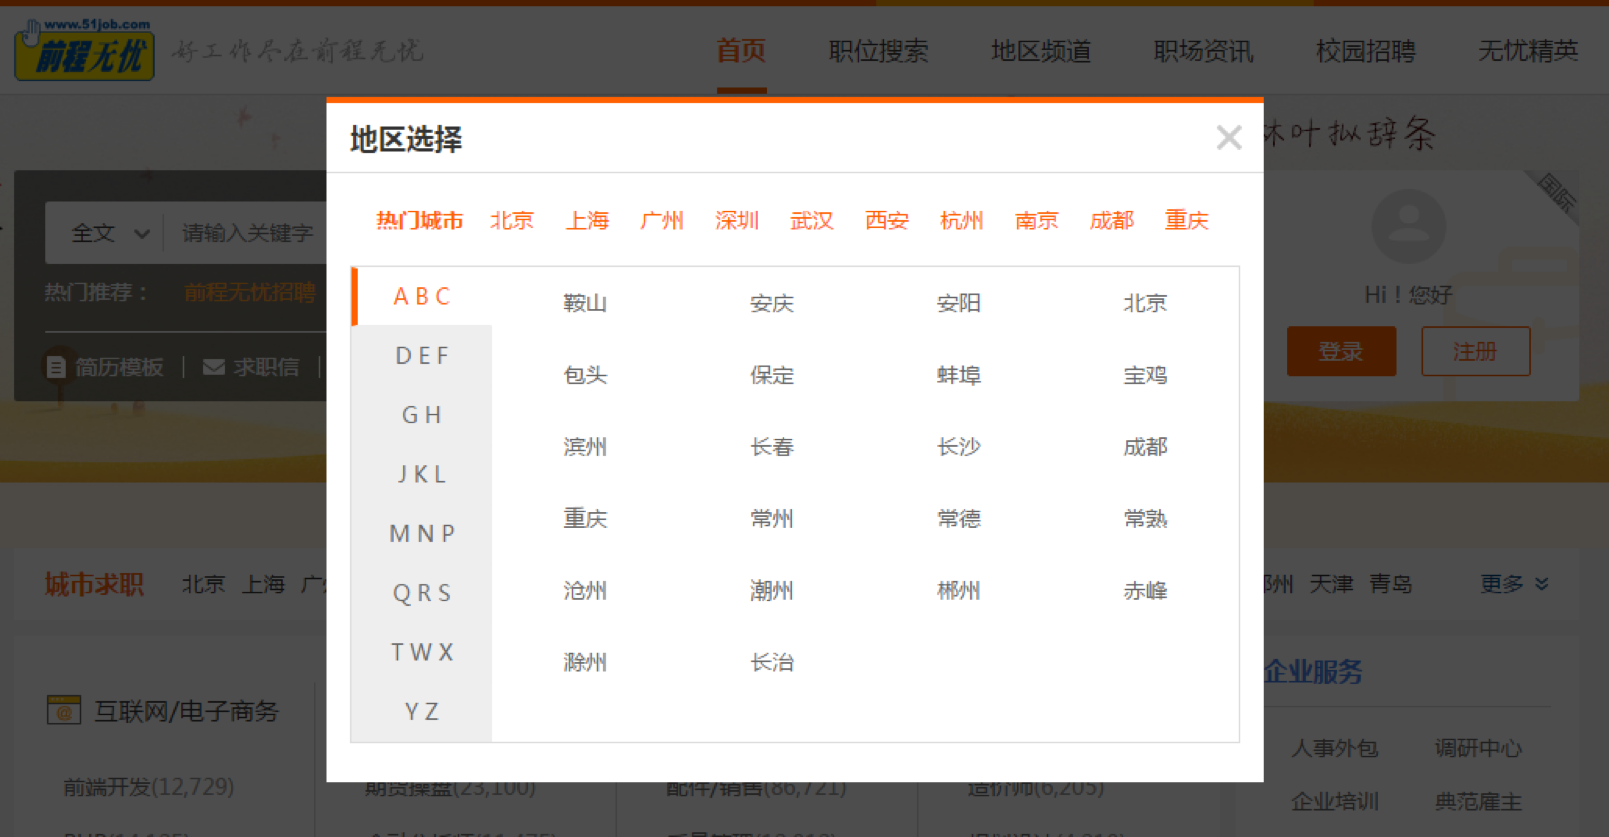
Task: Select city 潮州 from the list
Action: [x=772, y=591]
